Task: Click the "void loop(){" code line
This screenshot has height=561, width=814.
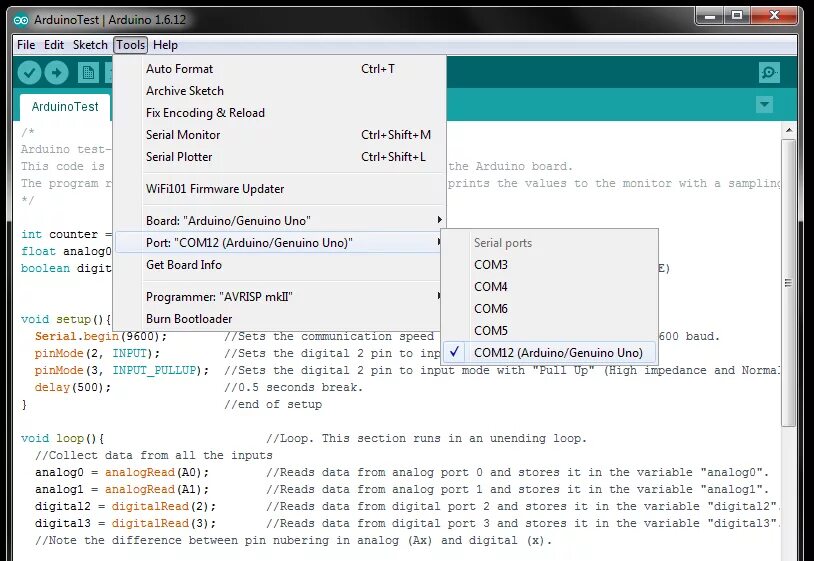Action: 62,439
